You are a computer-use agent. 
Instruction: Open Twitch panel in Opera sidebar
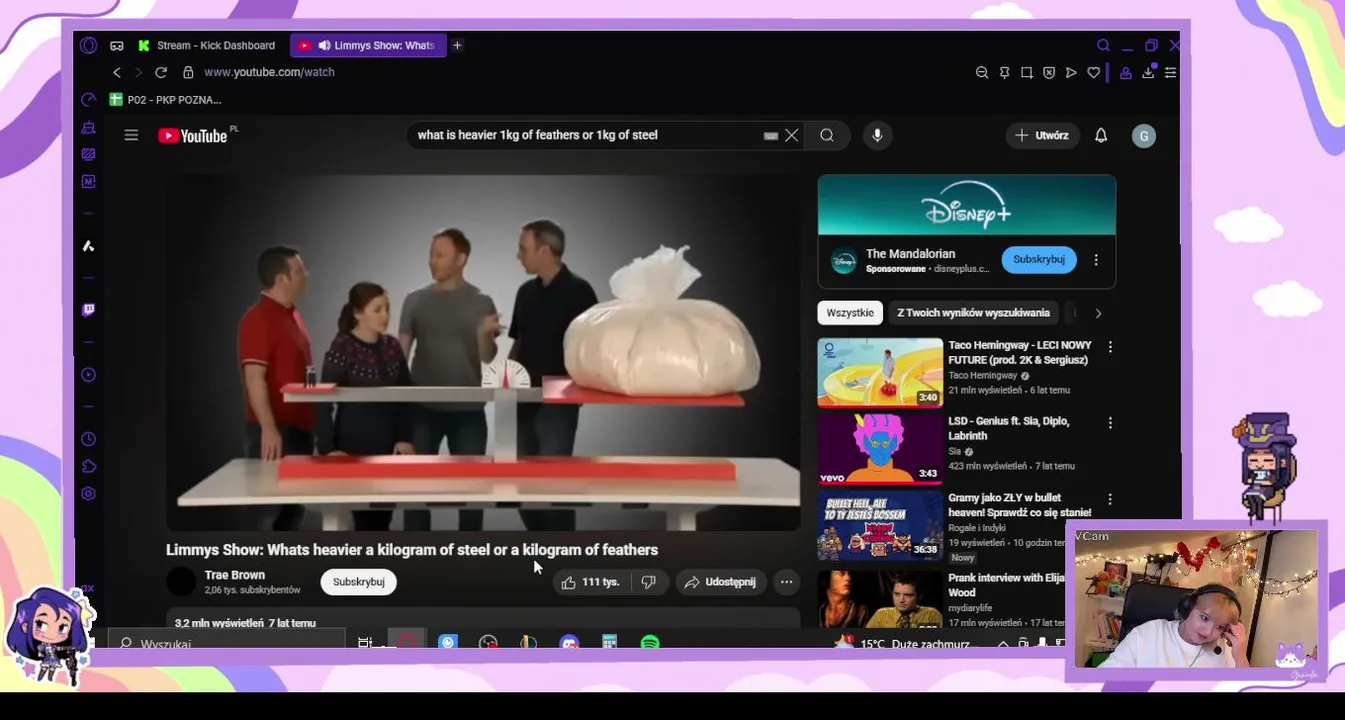(89, 310)
